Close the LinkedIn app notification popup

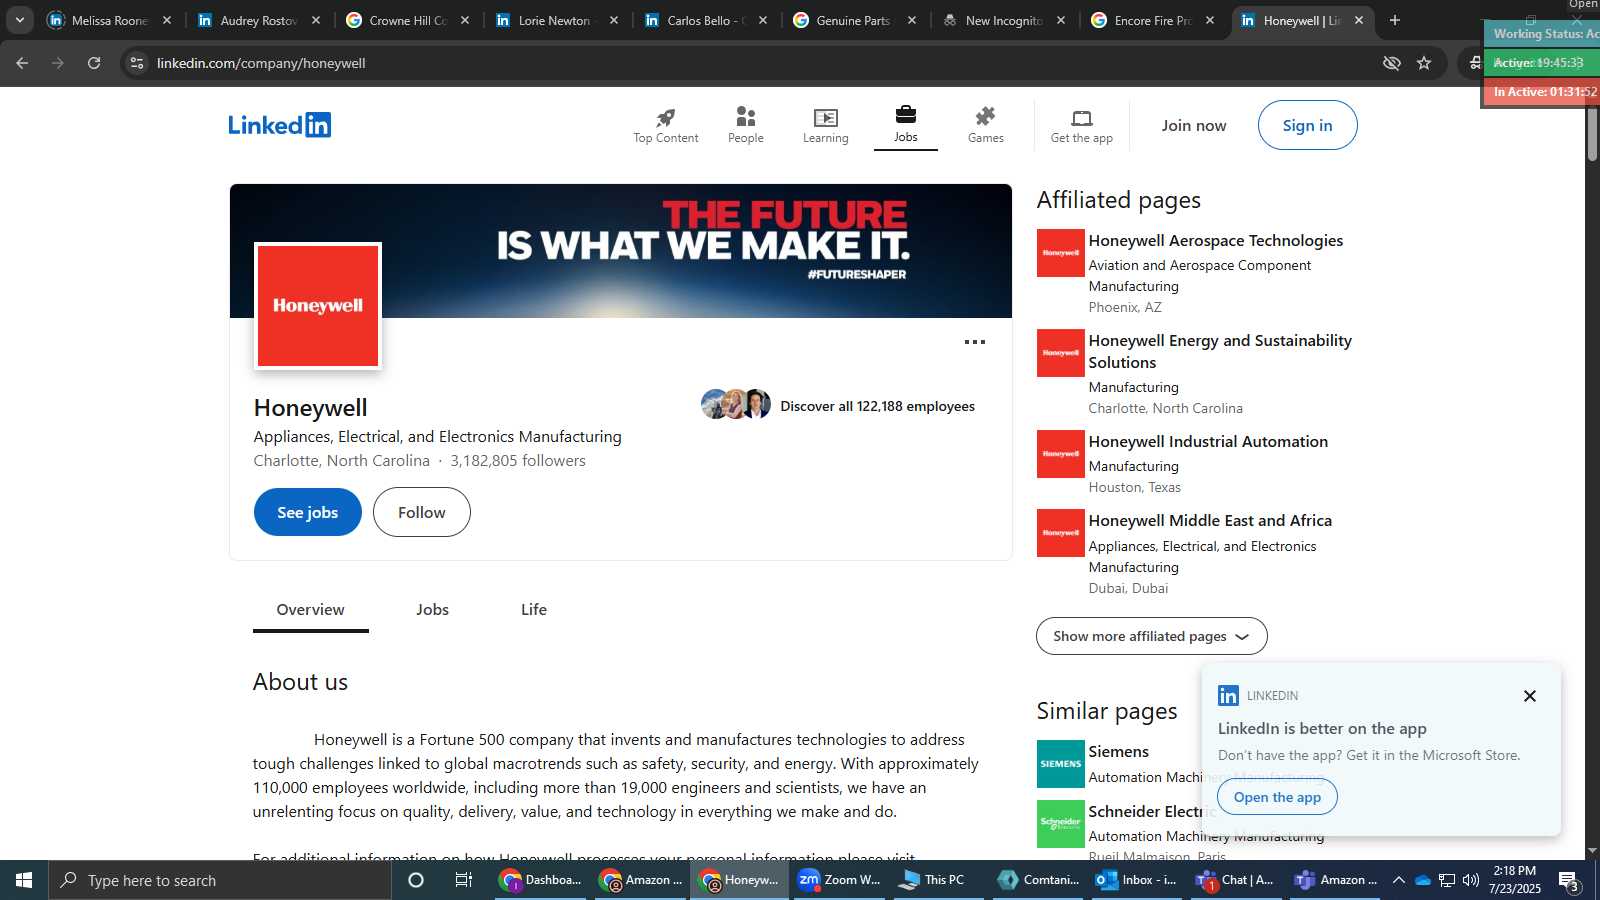[1529, 696]
